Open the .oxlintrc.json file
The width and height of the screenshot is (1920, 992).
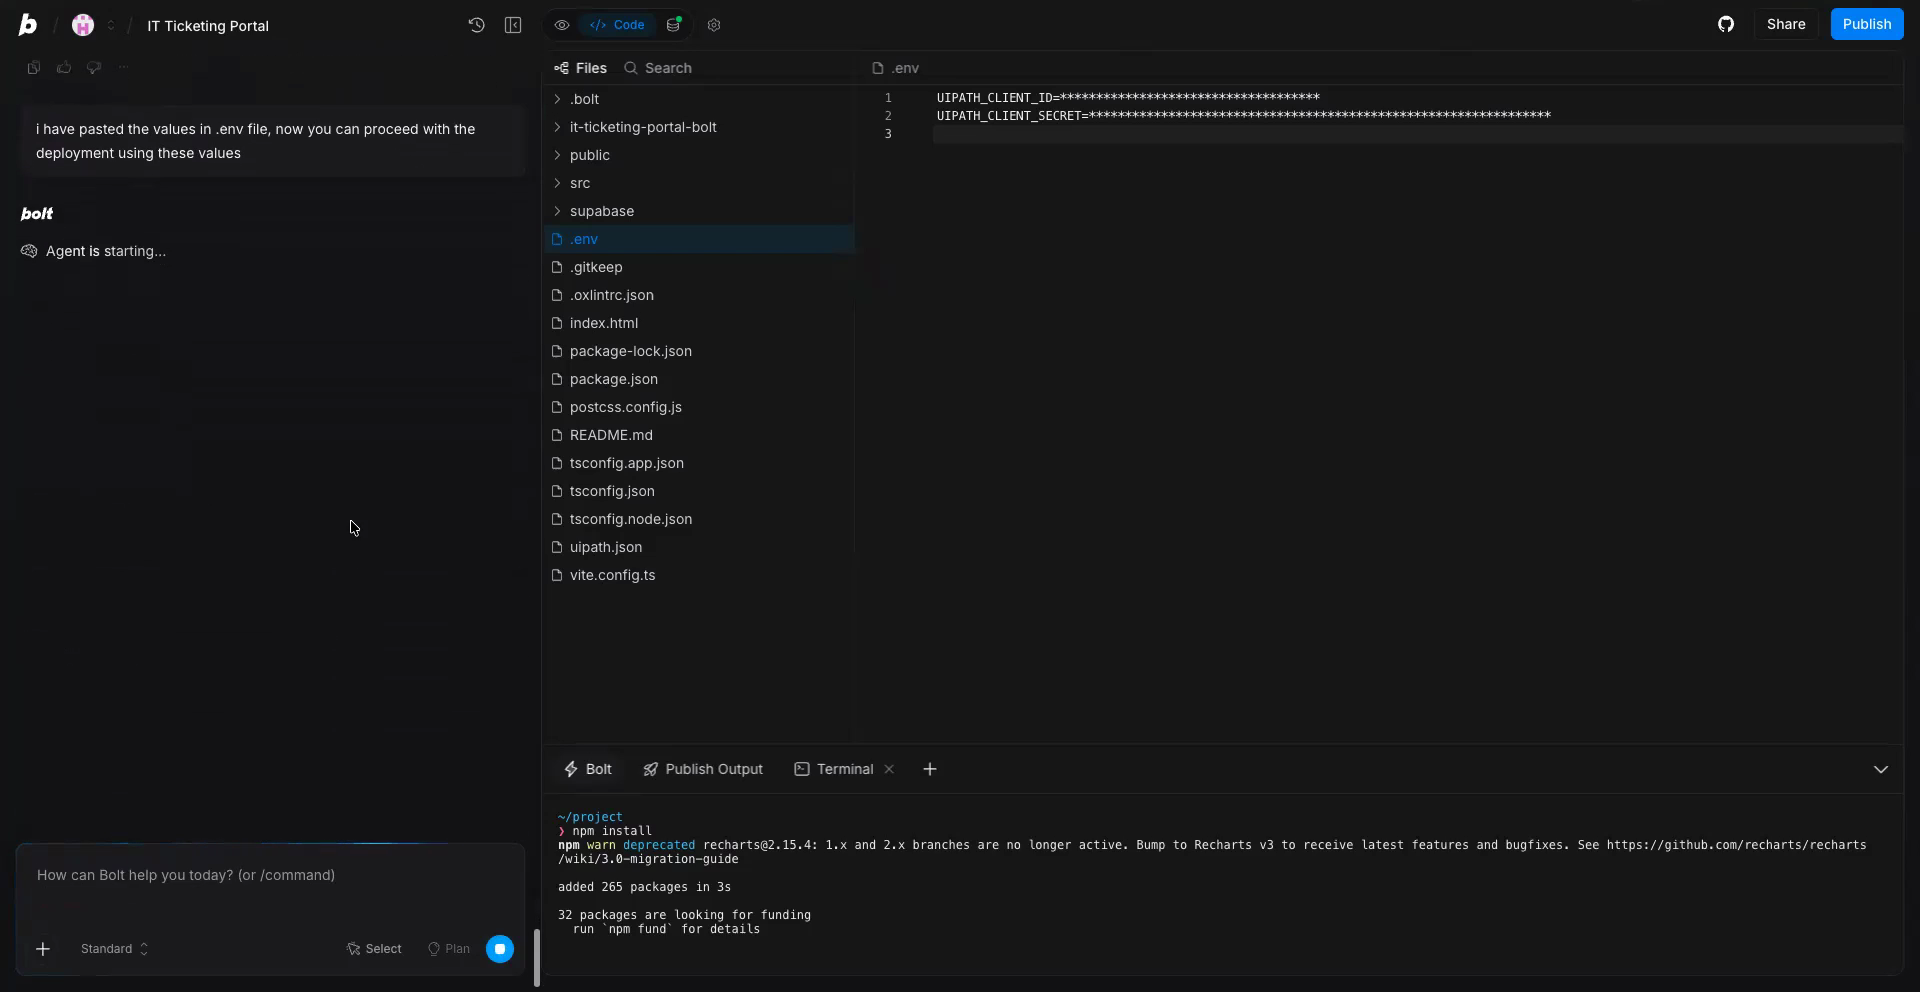[x=700, y=295]
